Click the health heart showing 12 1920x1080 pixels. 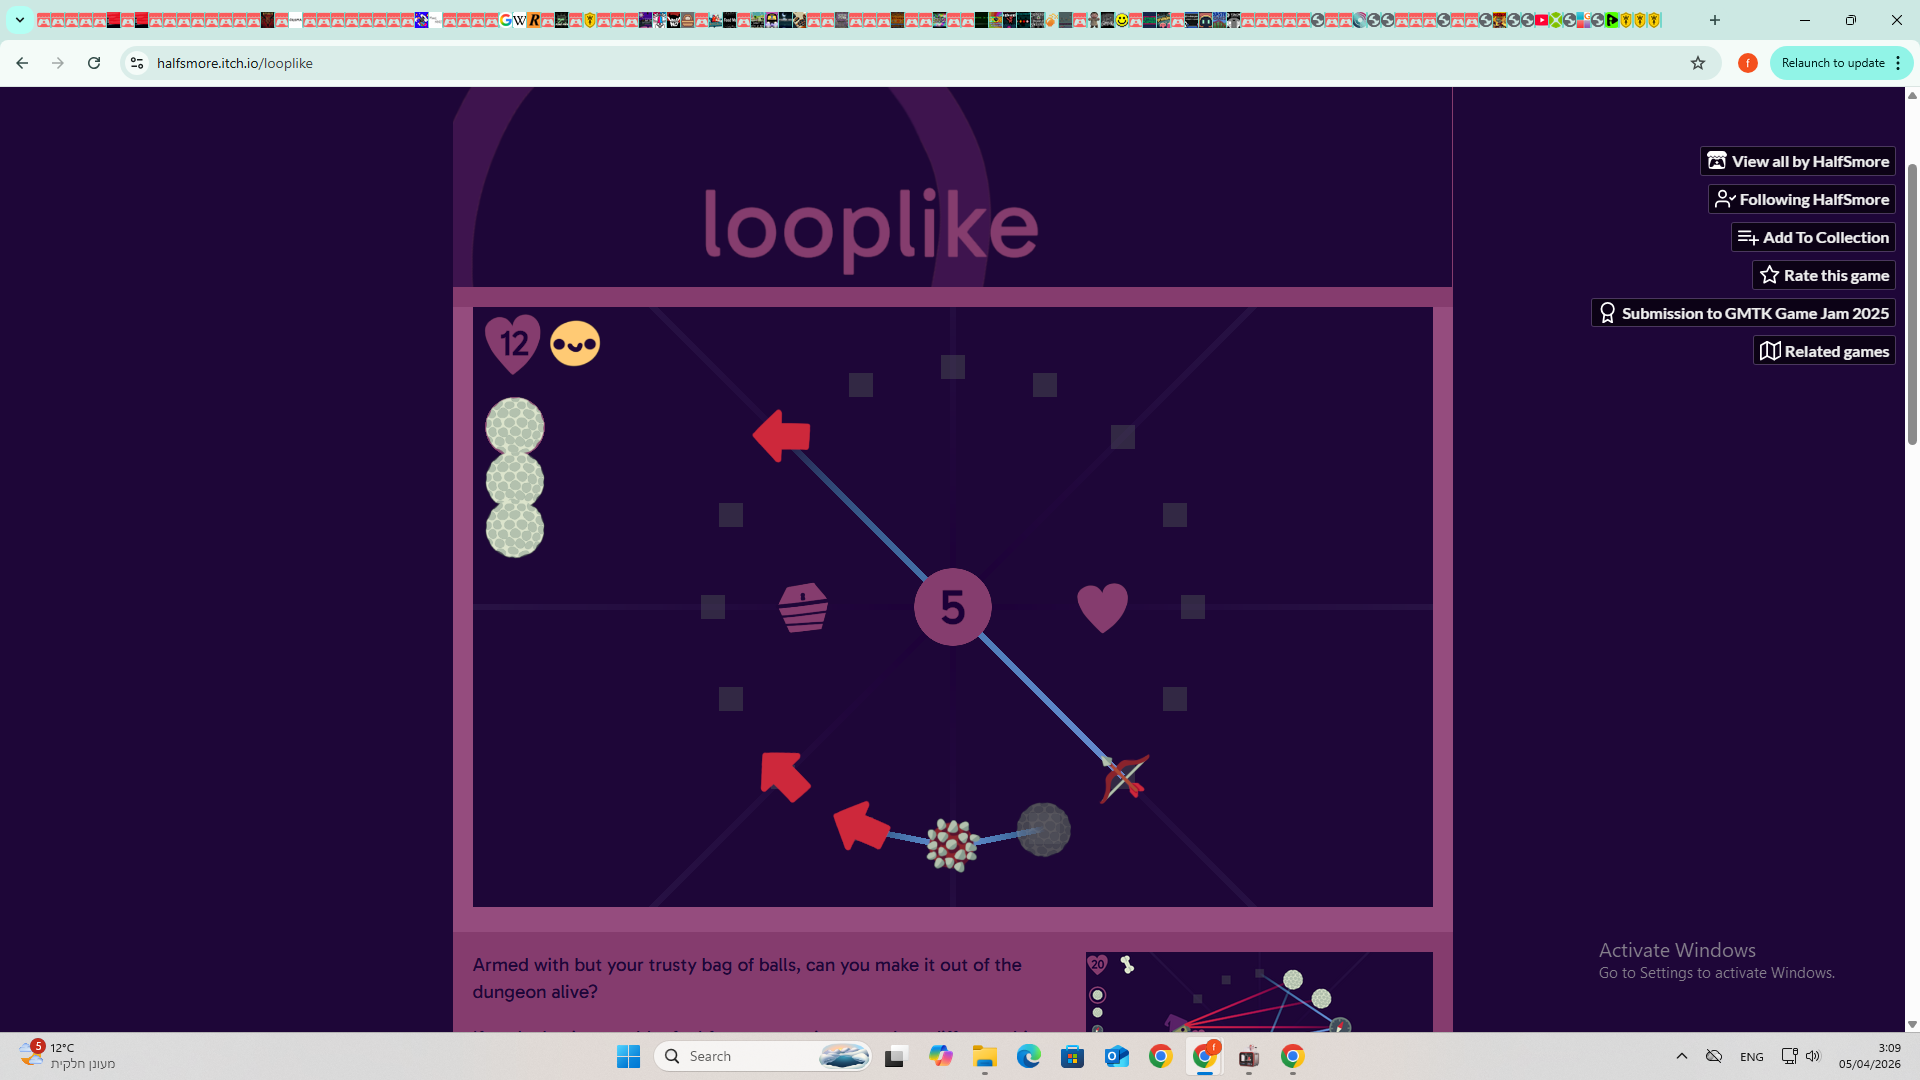tap(512, 344)
